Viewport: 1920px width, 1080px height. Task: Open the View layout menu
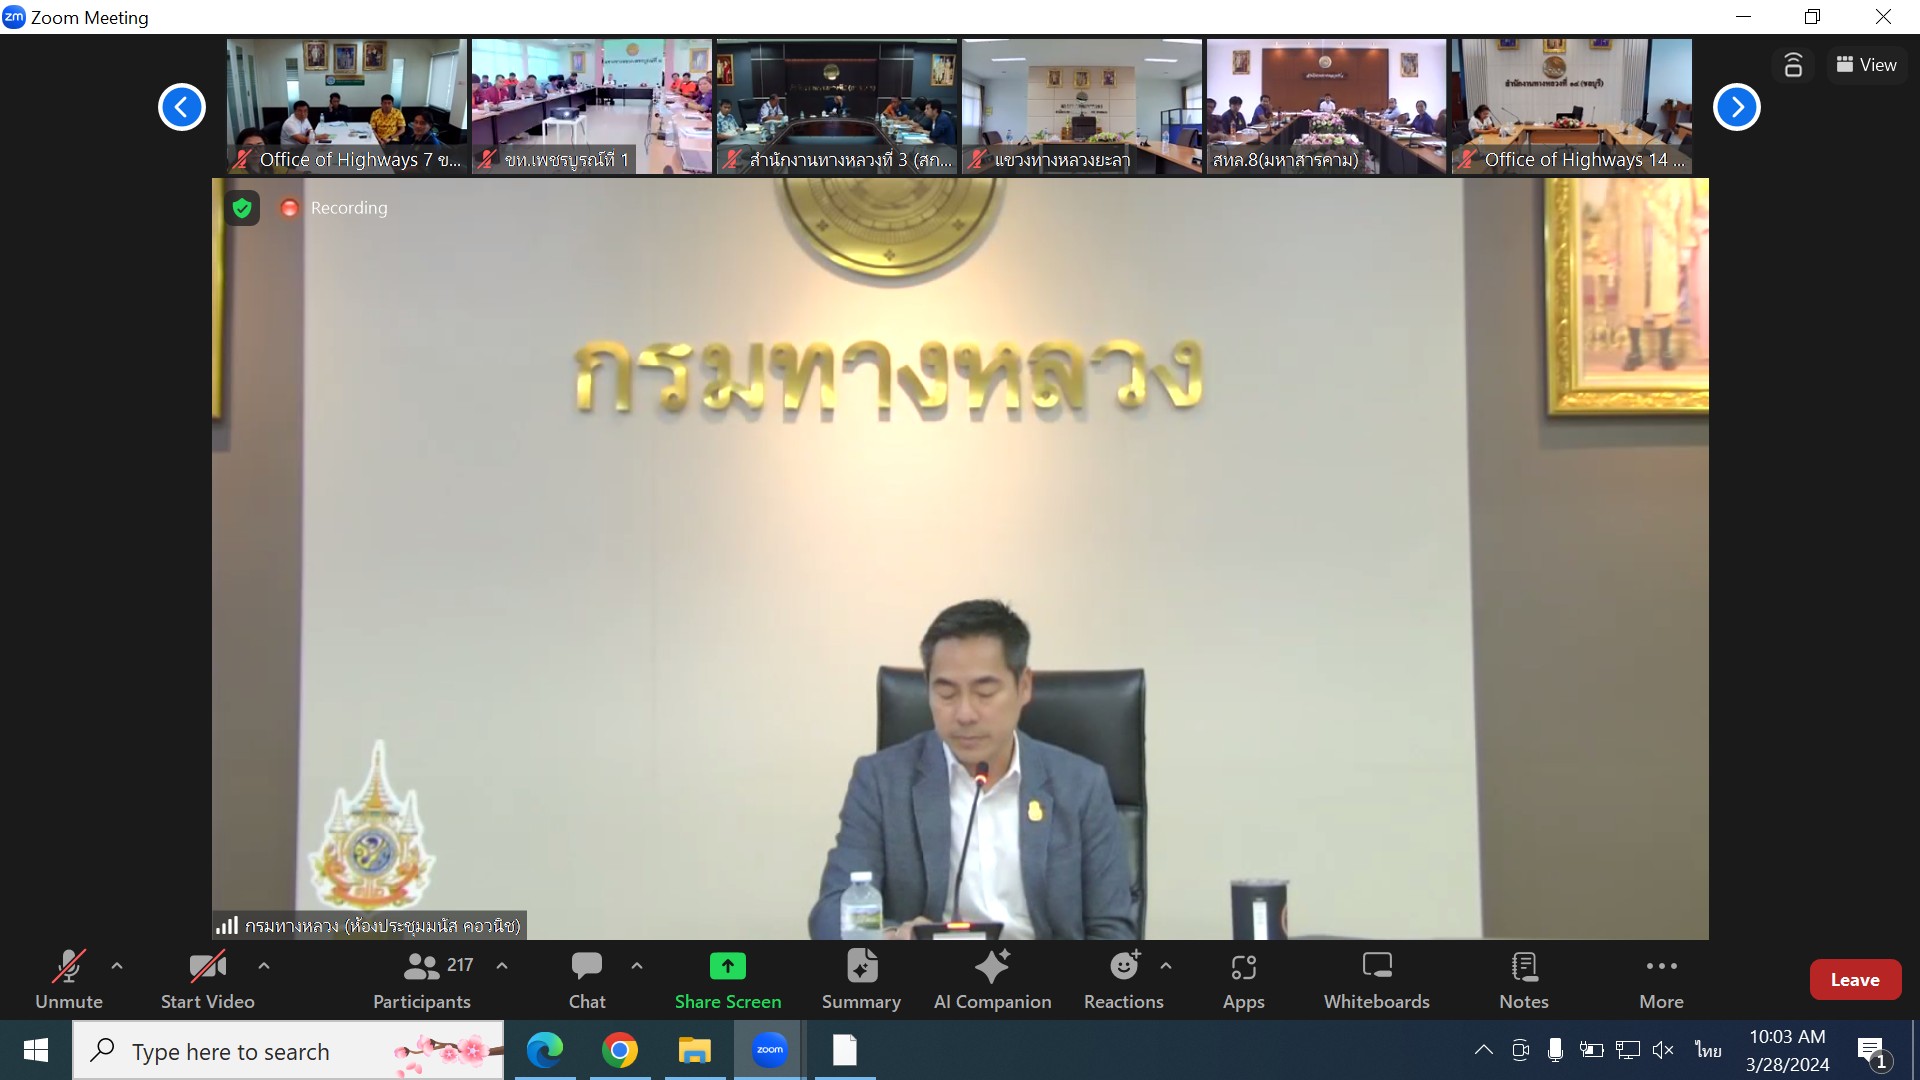tap(1866, 65)
